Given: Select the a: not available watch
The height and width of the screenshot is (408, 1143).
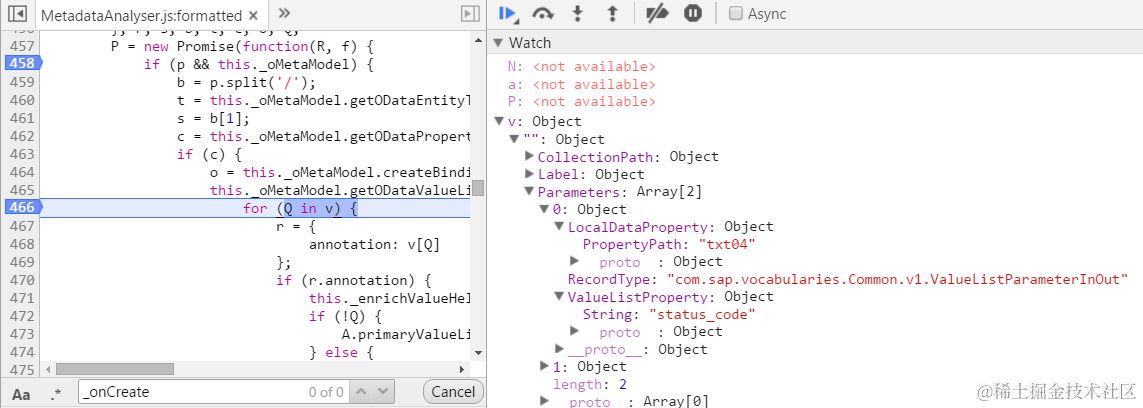Looking at the screenshot, I should (582, 84).
